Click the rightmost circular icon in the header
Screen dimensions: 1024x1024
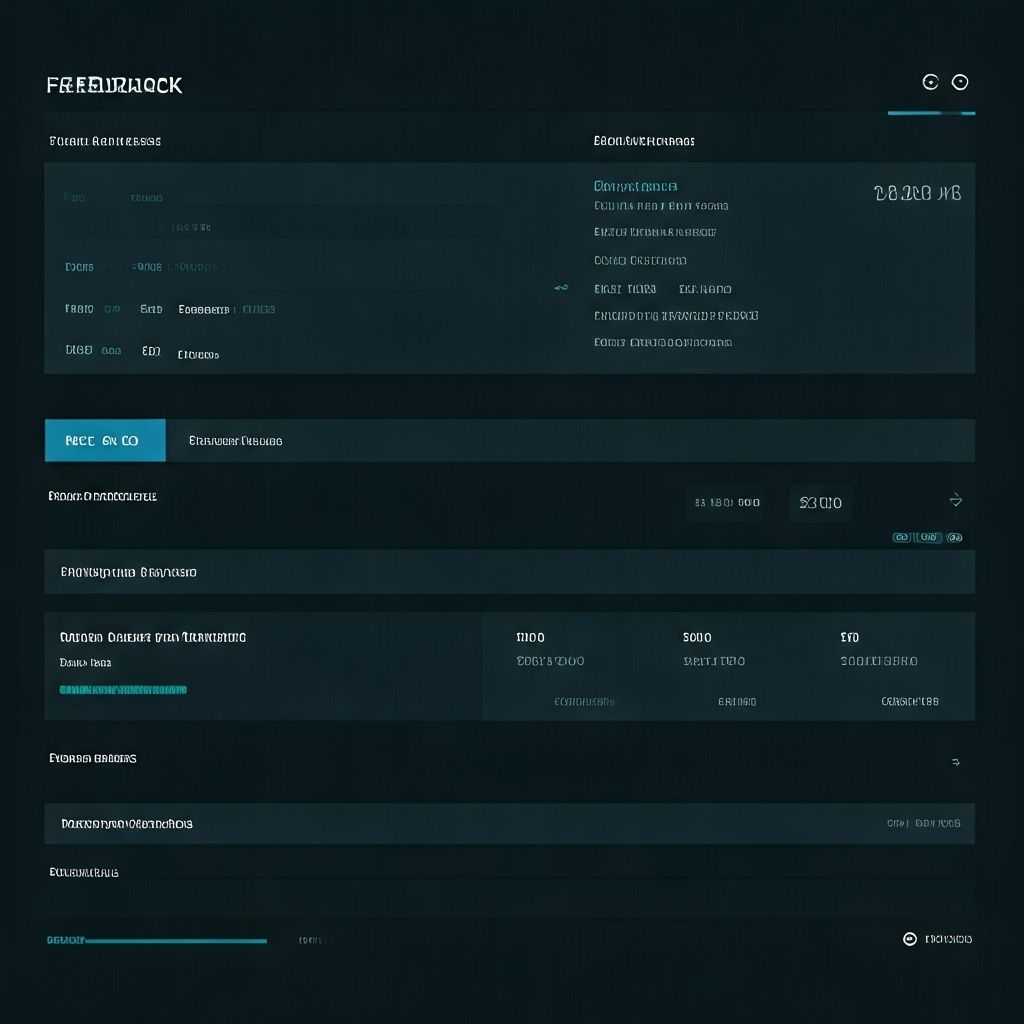(x=960, y=82)
